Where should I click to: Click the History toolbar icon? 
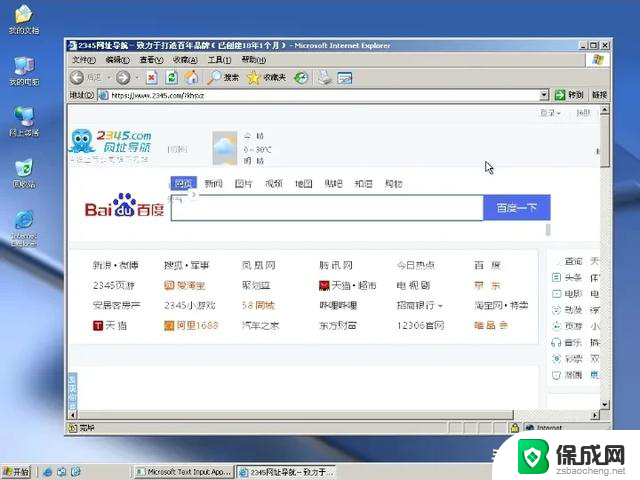(x=301, y=78)
